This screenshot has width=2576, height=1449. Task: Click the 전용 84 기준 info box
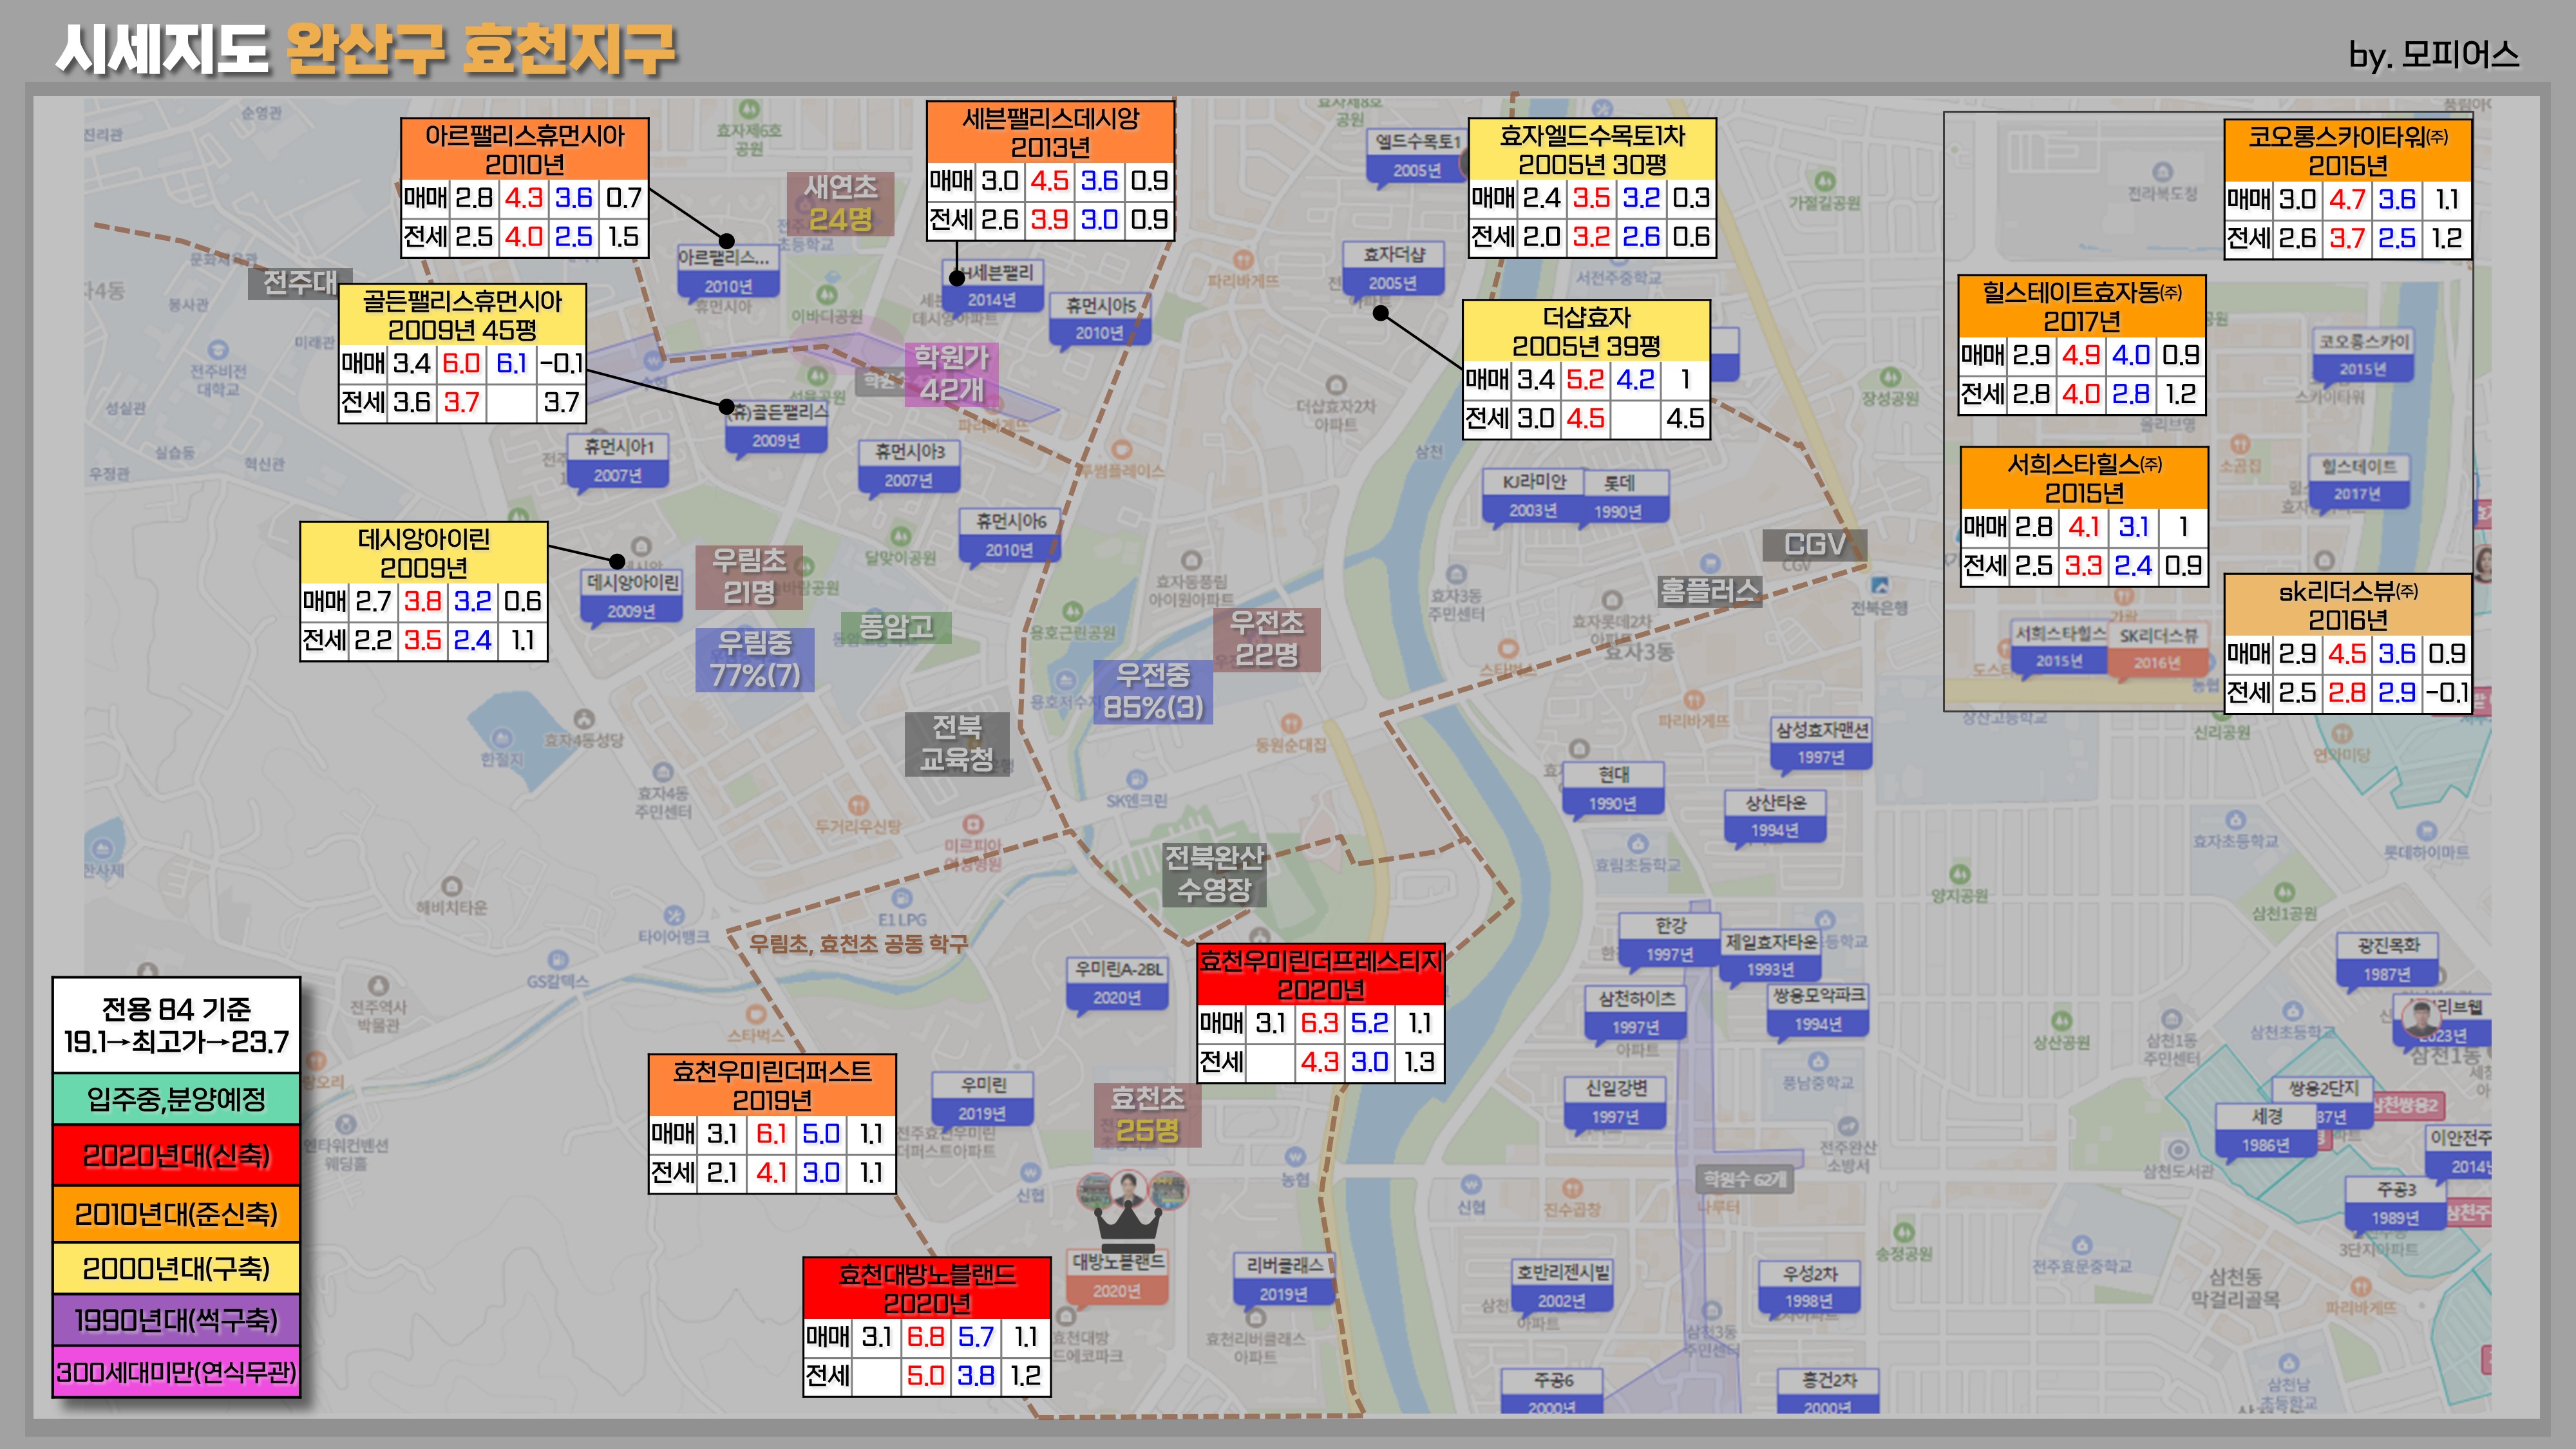click(176, 1025)
